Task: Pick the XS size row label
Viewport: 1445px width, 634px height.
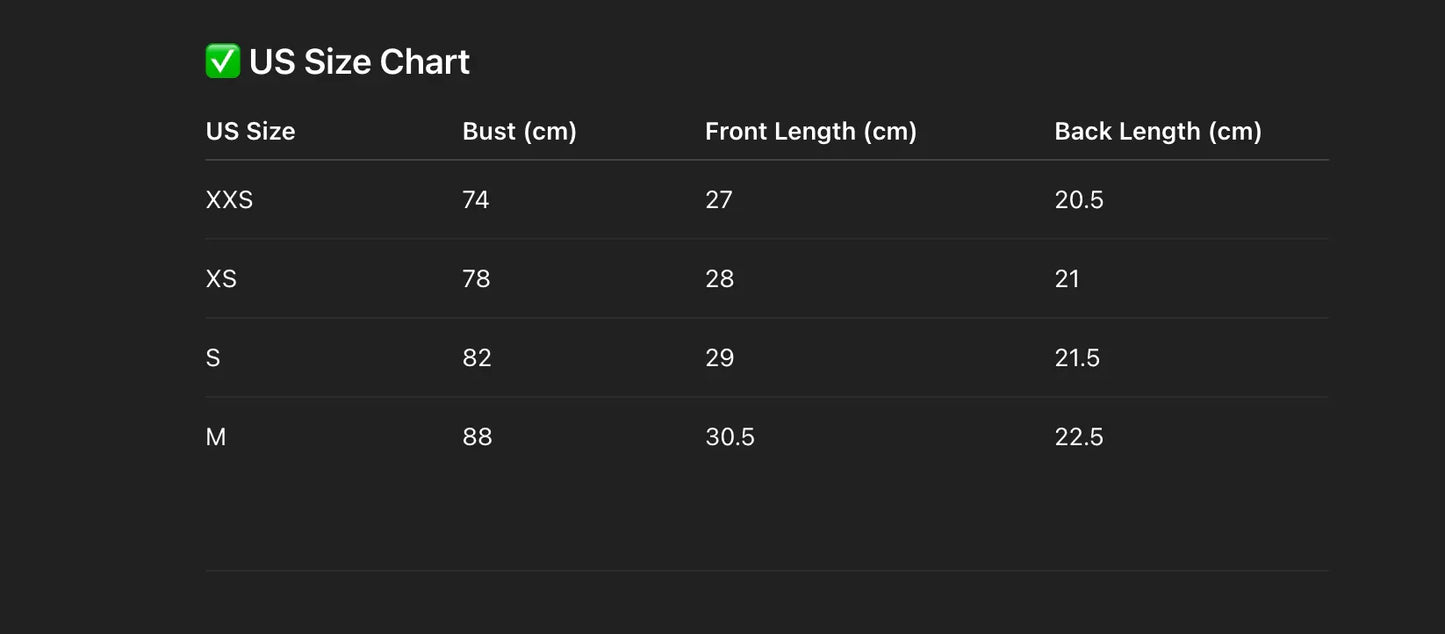Action: click(221, 279)
